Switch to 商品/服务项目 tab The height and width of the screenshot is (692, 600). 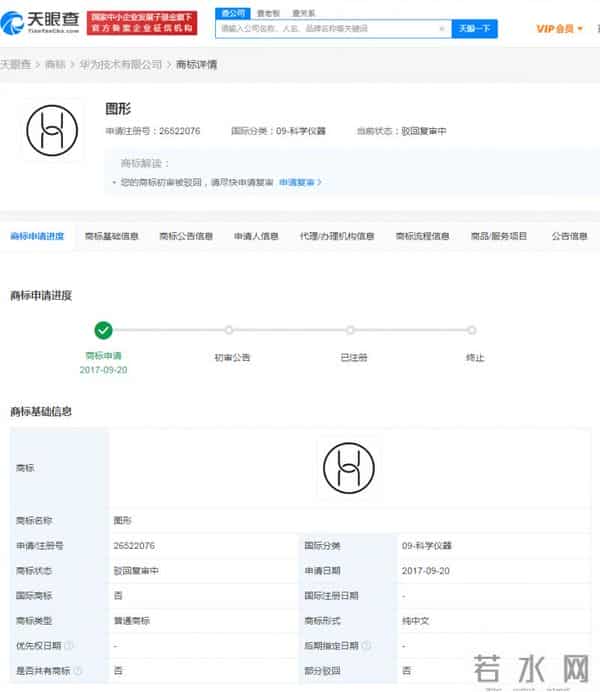click(499, 236)
